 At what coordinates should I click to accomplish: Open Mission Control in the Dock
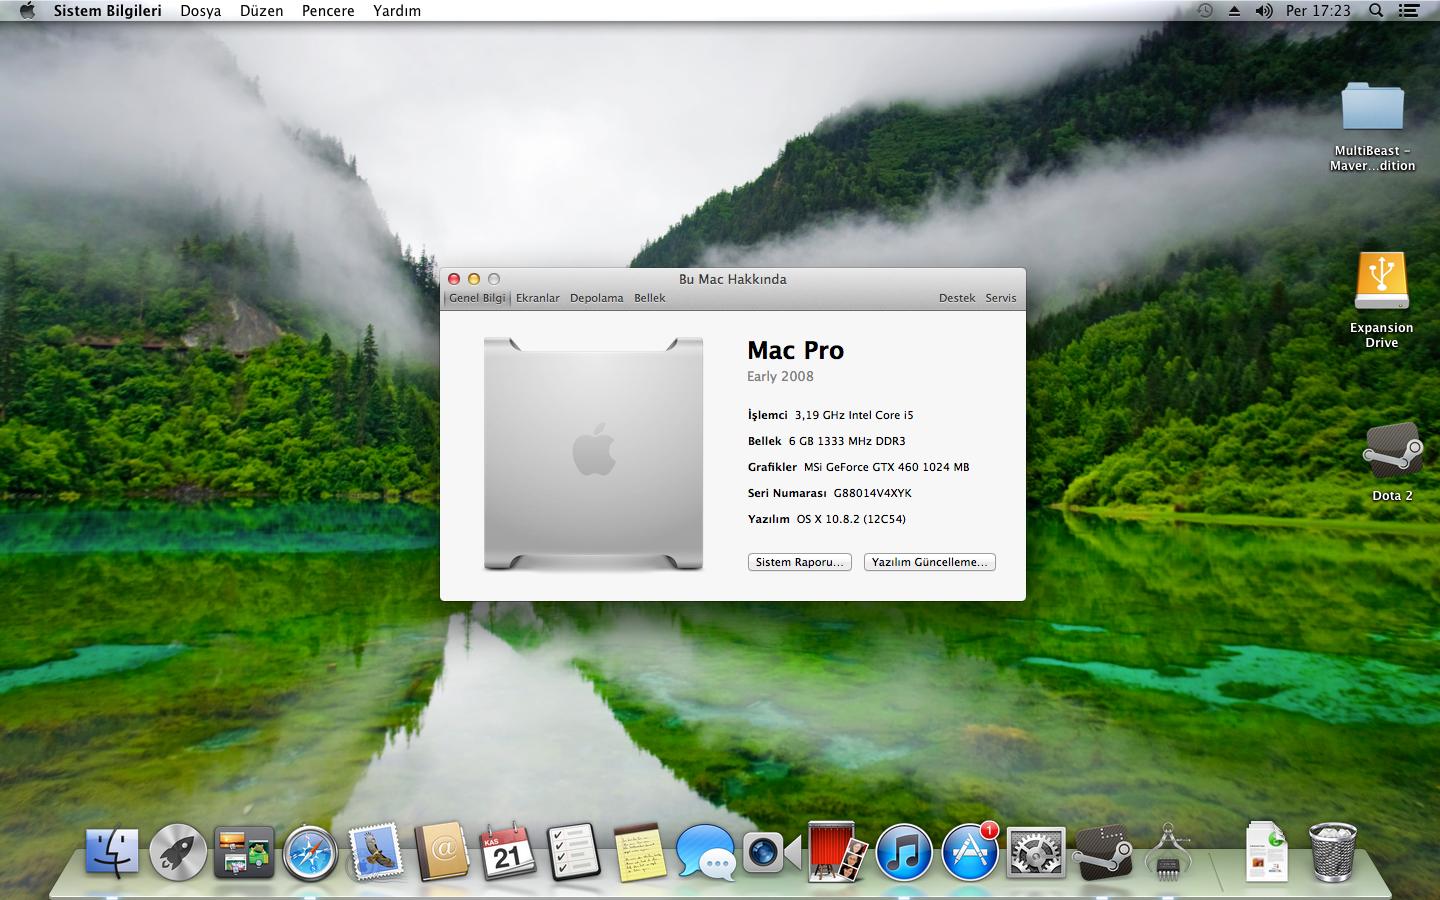point(244,852)
